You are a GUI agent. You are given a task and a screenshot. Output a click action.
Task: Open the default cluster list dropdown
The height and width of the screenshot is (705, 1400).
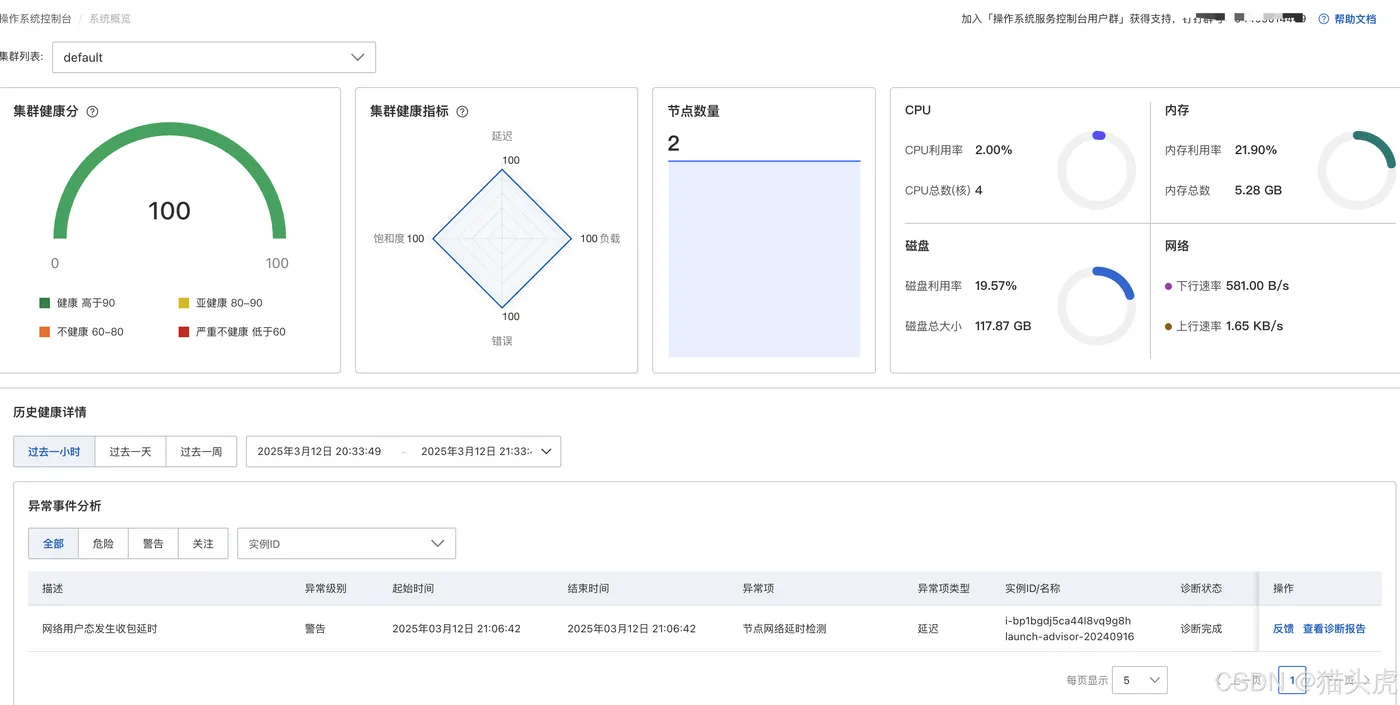point(213,57)
